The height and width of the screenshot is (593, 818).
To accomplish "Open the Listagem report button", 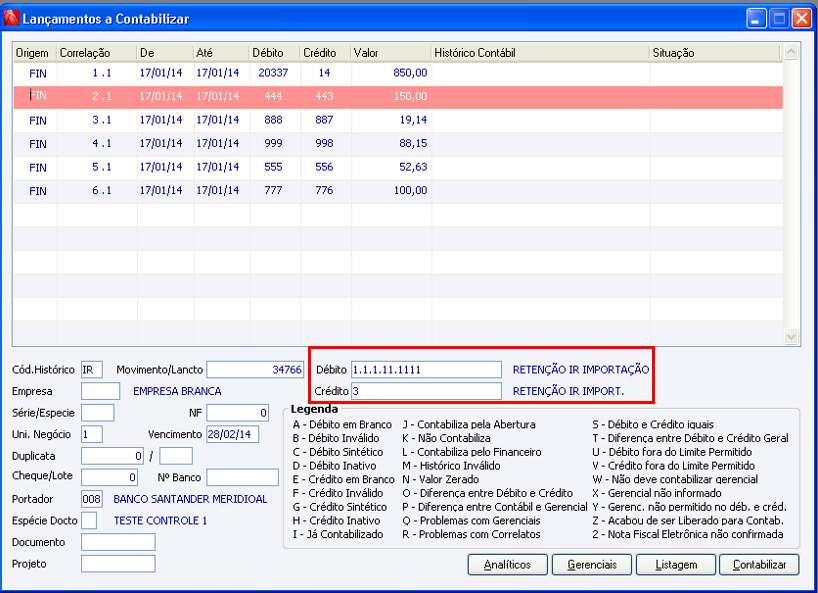I will [675, 565].
